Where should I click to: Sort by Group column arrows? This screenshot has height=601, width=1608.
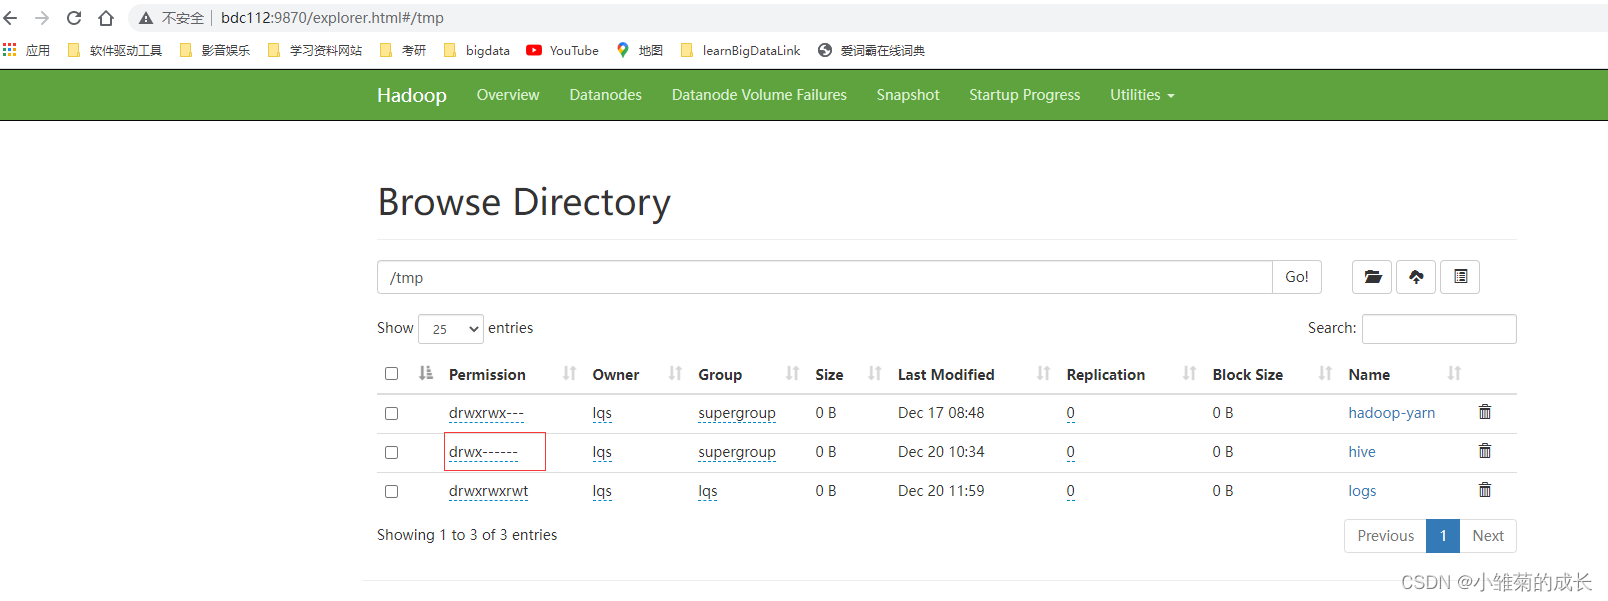pyautogui.click(x=792, y=374)
